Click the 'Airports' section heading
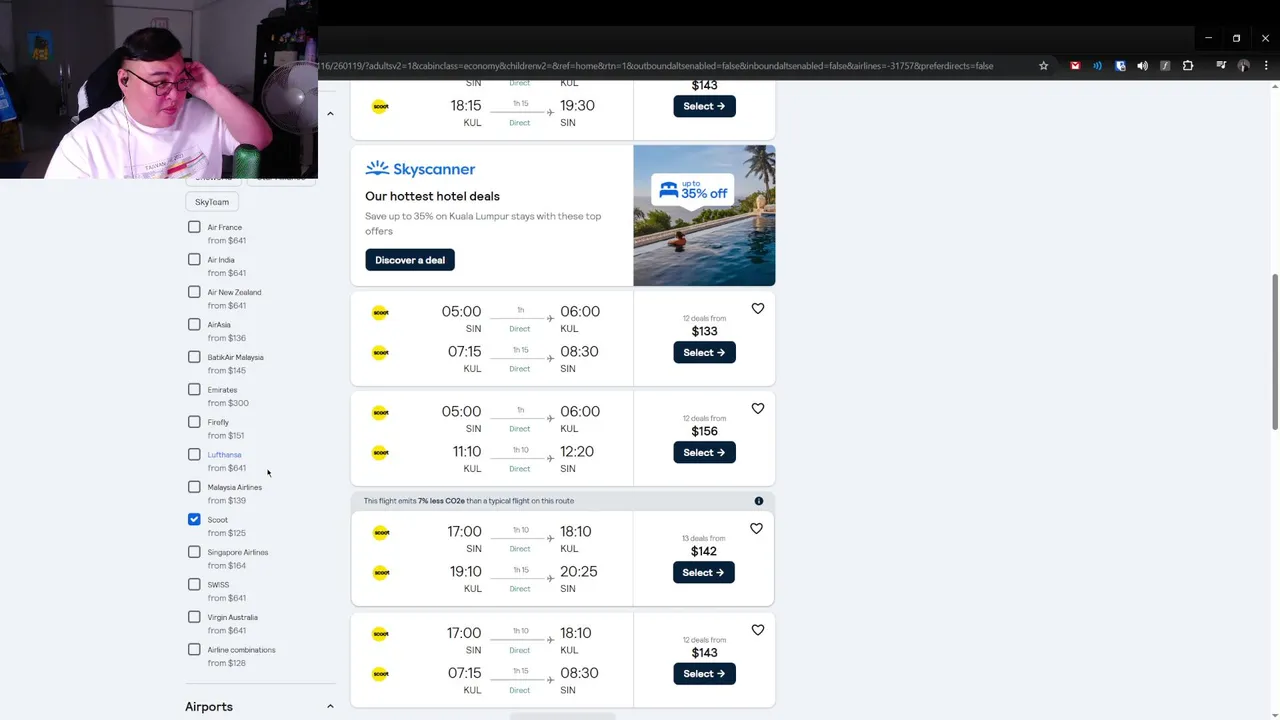The height and width of the screenshot is (720, 1280). (209, 707)
